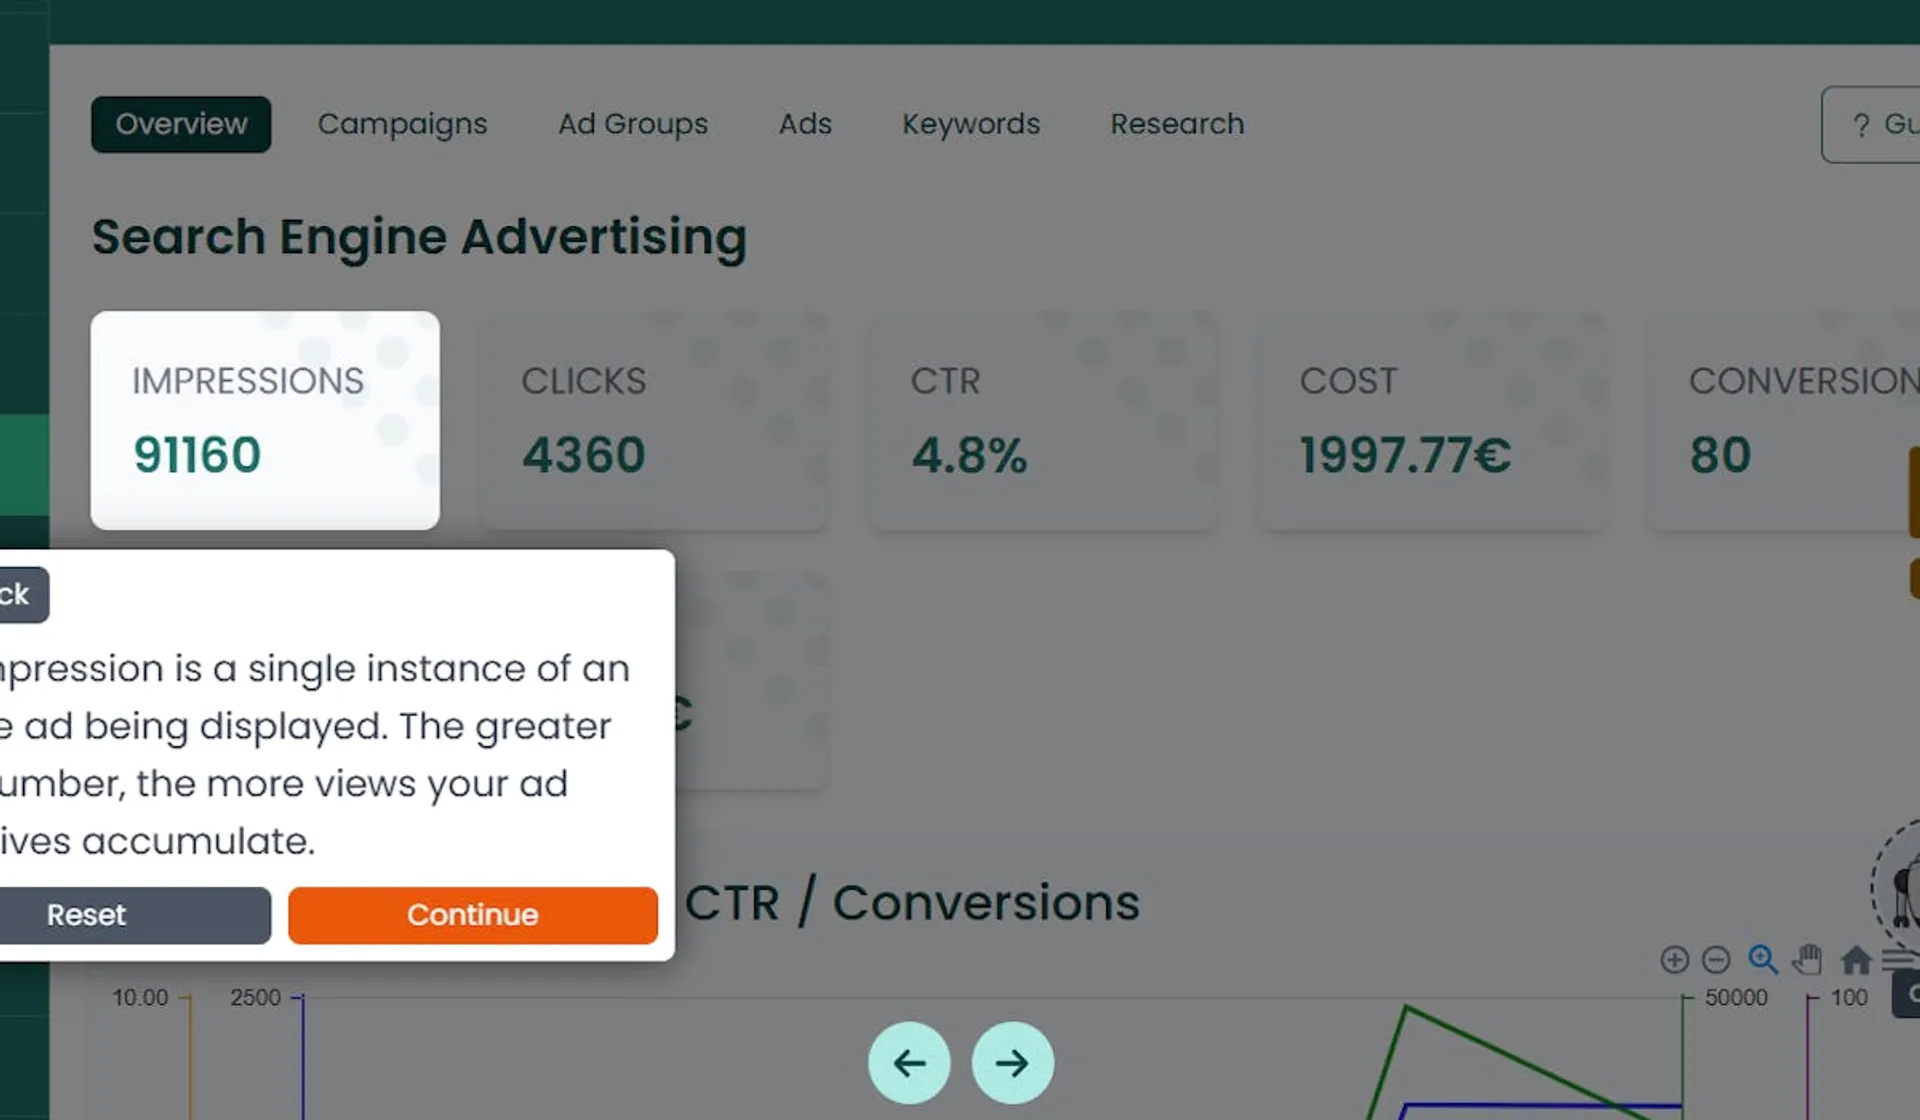Click the chart zoom-out minus icon
1920x1120 pixels.
[x=1716, y=960]
